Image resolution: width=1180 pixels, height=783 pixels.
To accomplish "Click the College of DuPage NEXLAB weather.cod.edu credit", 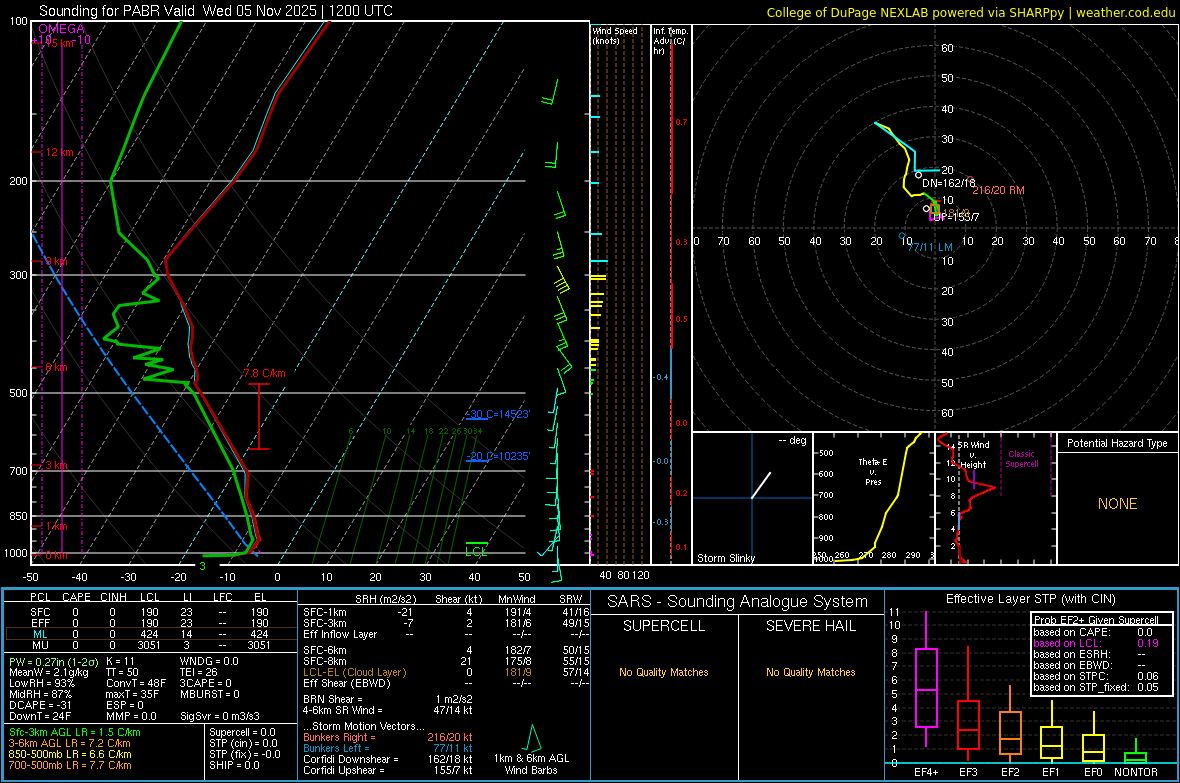I will [x=970, y=12].
